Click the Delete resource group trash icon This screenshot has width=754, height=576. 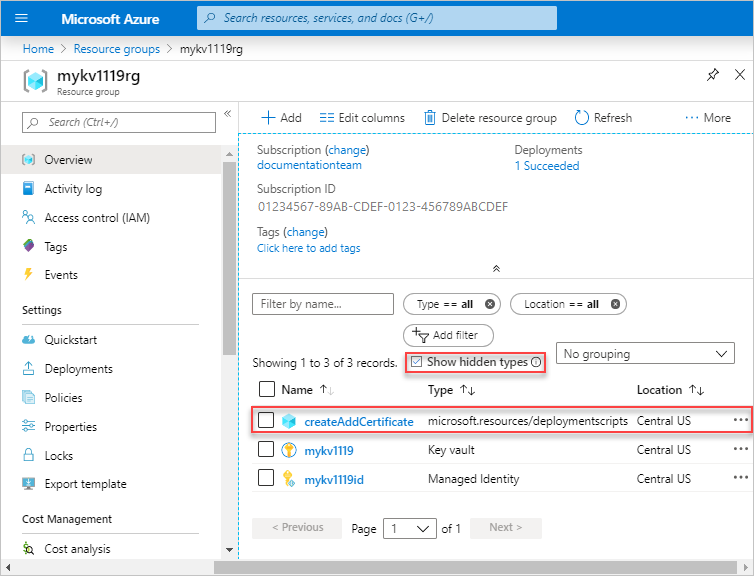point(430,118)
